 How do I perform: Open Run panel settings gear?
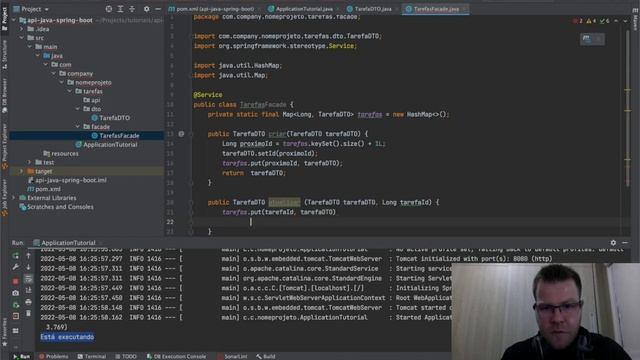tap(613, 243)
